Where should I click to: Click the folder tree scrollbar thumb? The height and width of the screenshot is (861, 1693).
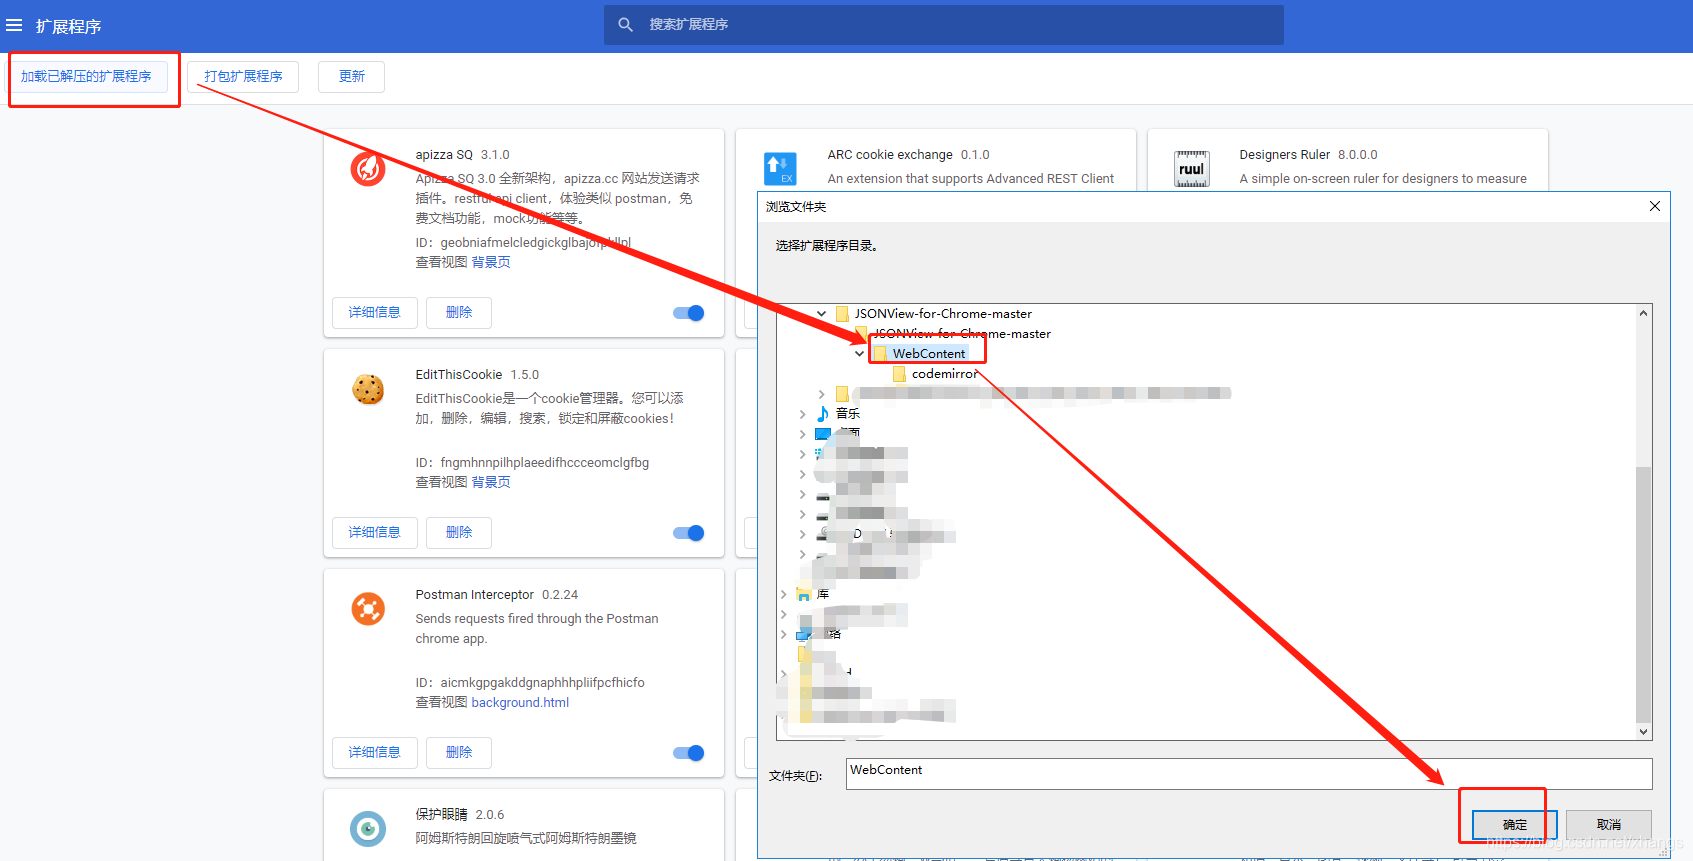(x=1643, y=594)
